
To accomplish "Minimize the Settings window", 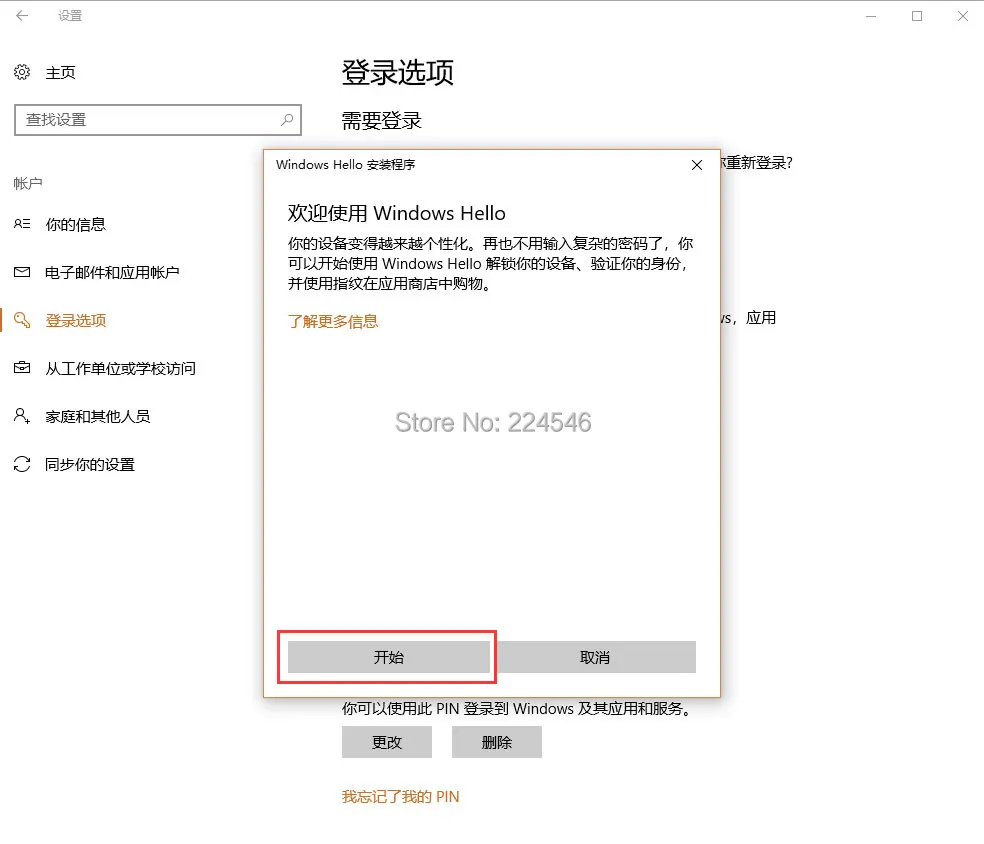I will tap(871, 16).
